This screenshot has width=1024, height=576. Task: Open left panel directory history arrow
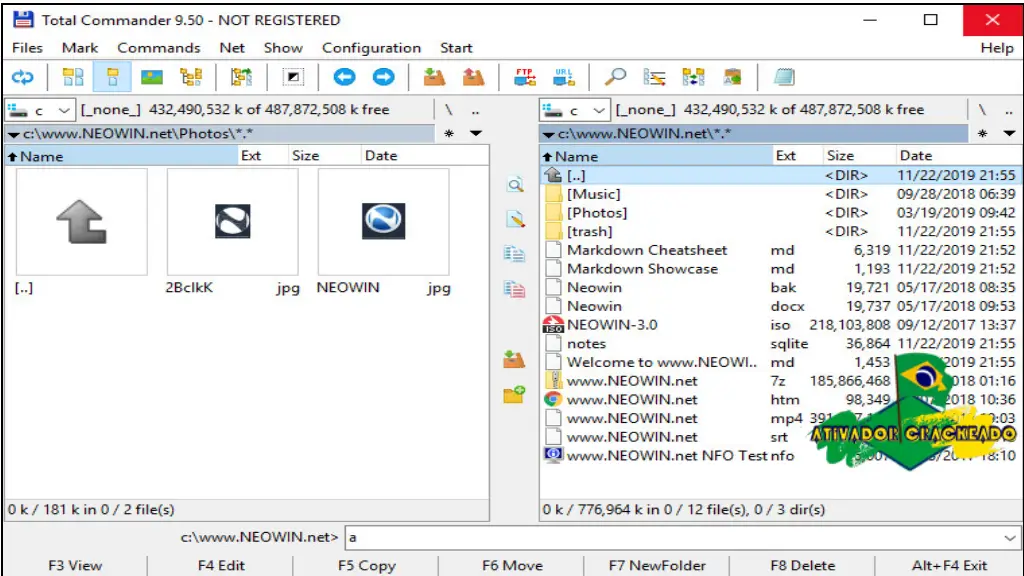[x=476, y=133]
